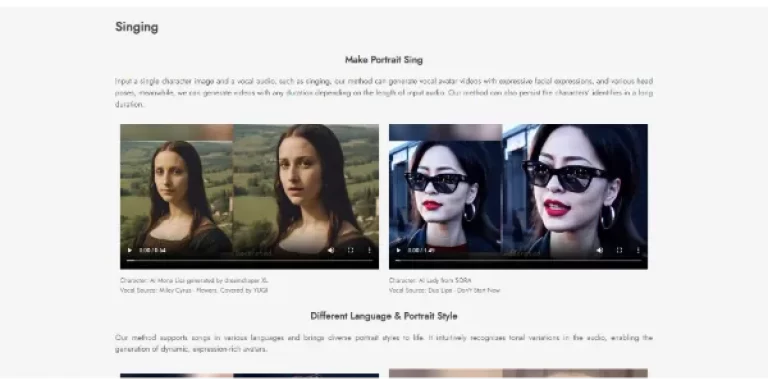This screenshot has height=385, width=768.
Task: Click the Dua Lipa vocal source caption
Action: pyautogui.click(x=445, y=290)
